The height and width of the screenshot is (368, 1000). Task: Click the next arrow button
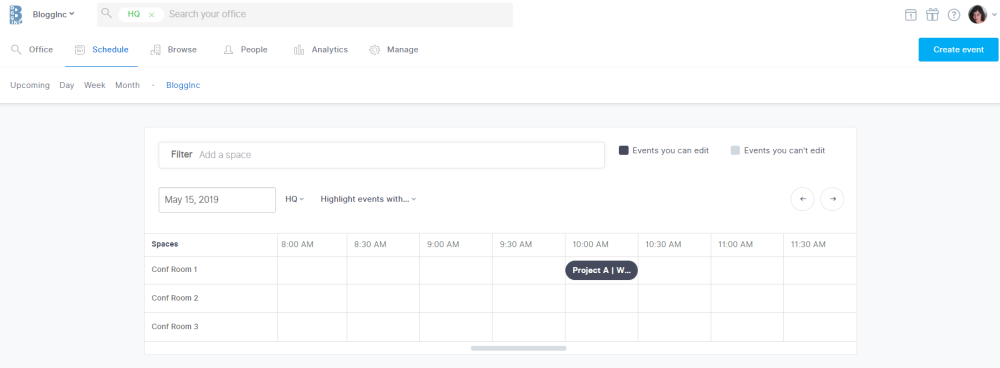tap(832, 199)
